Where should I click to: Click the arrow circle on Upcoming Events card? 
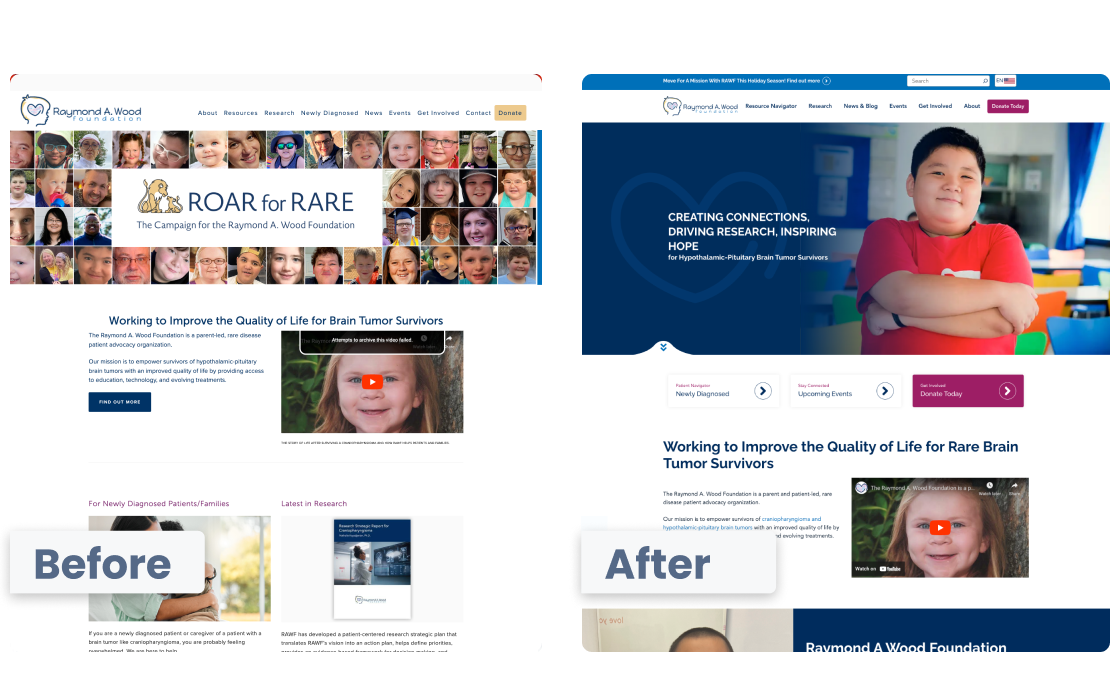point(885,391)
